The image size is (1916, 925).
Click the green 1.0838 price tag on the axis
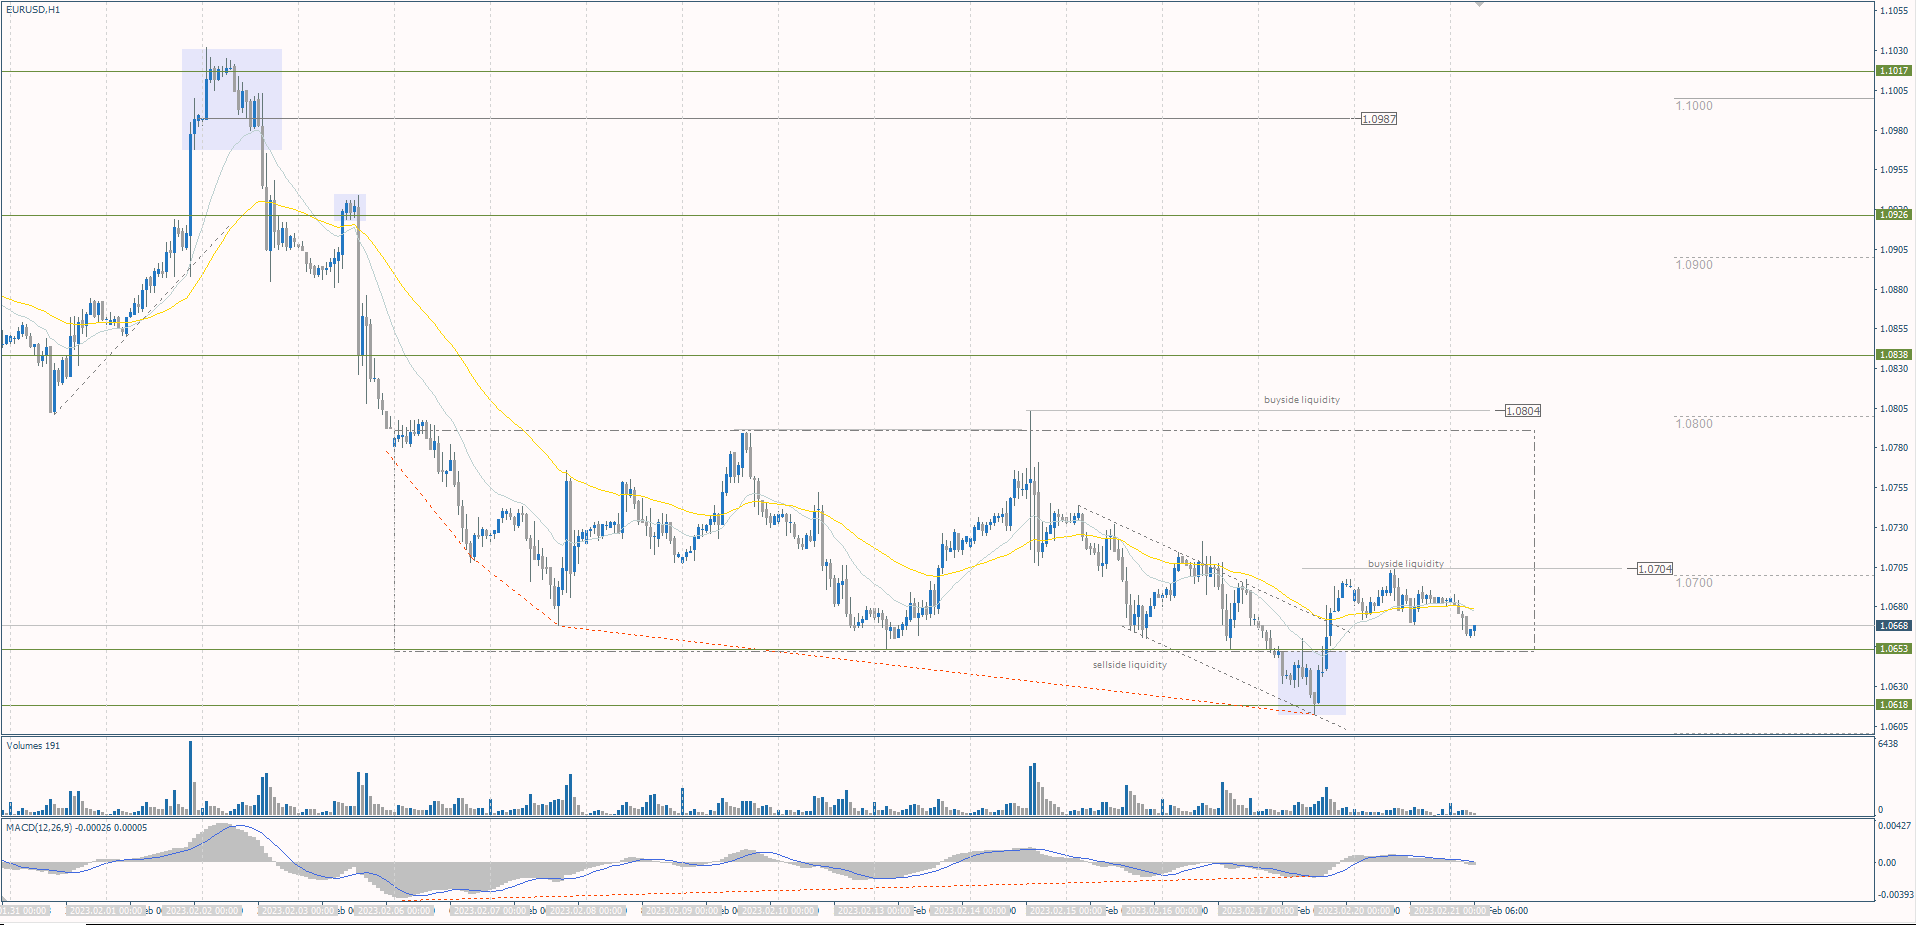pos(1894,355)
